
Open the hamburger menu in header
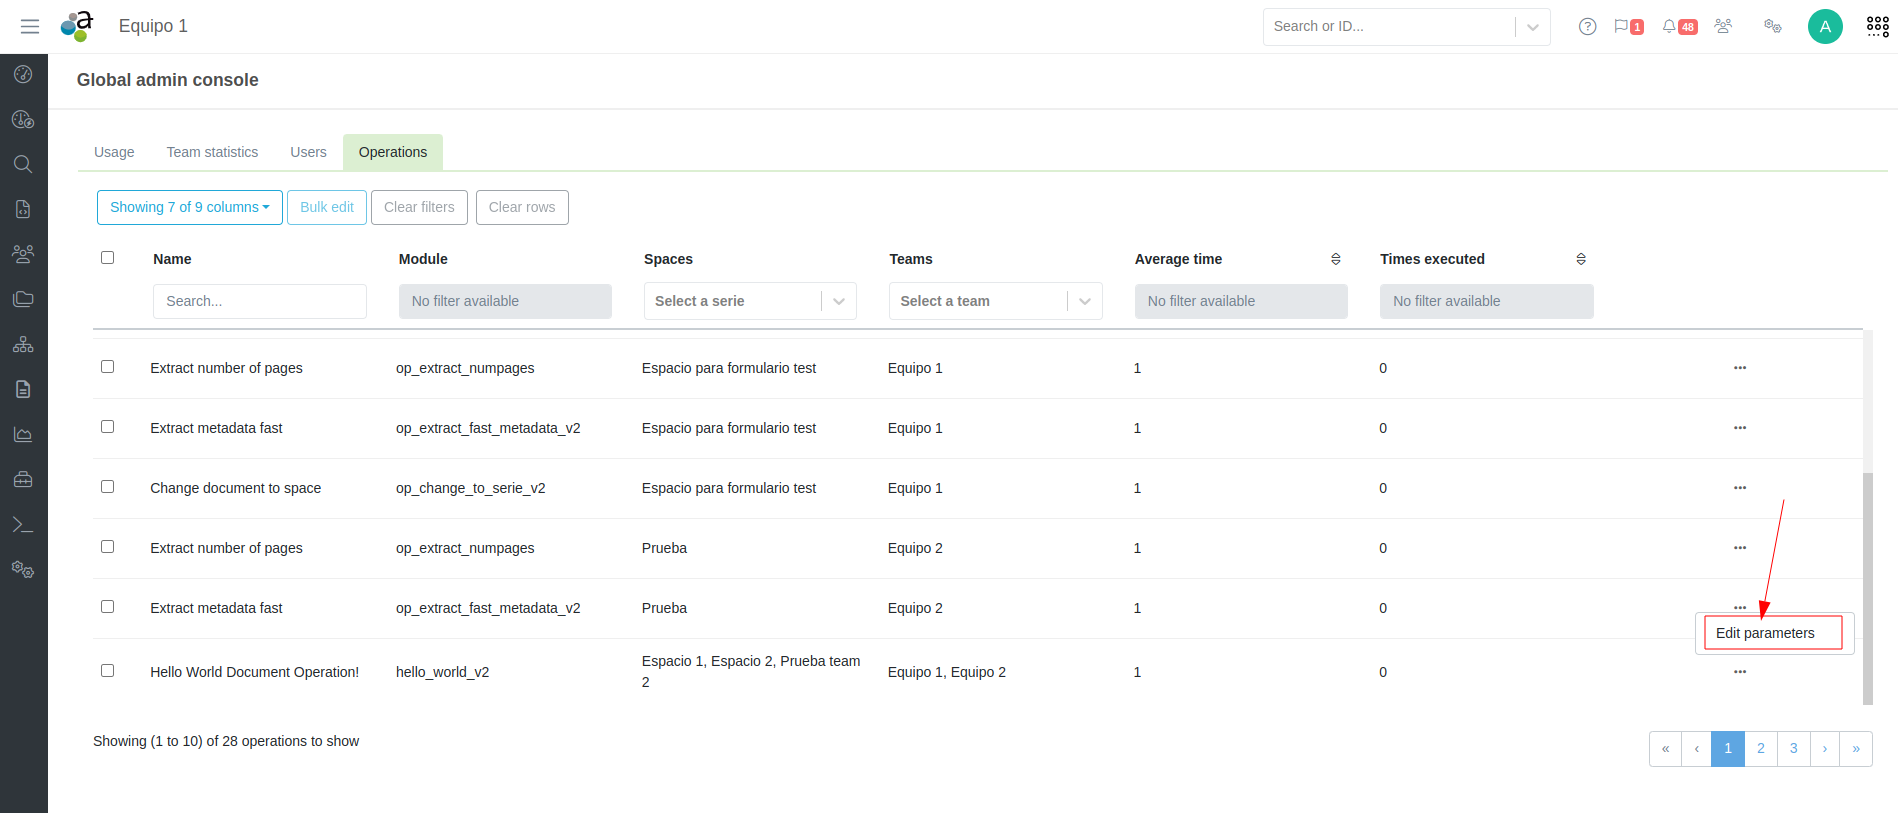point(30,26)
